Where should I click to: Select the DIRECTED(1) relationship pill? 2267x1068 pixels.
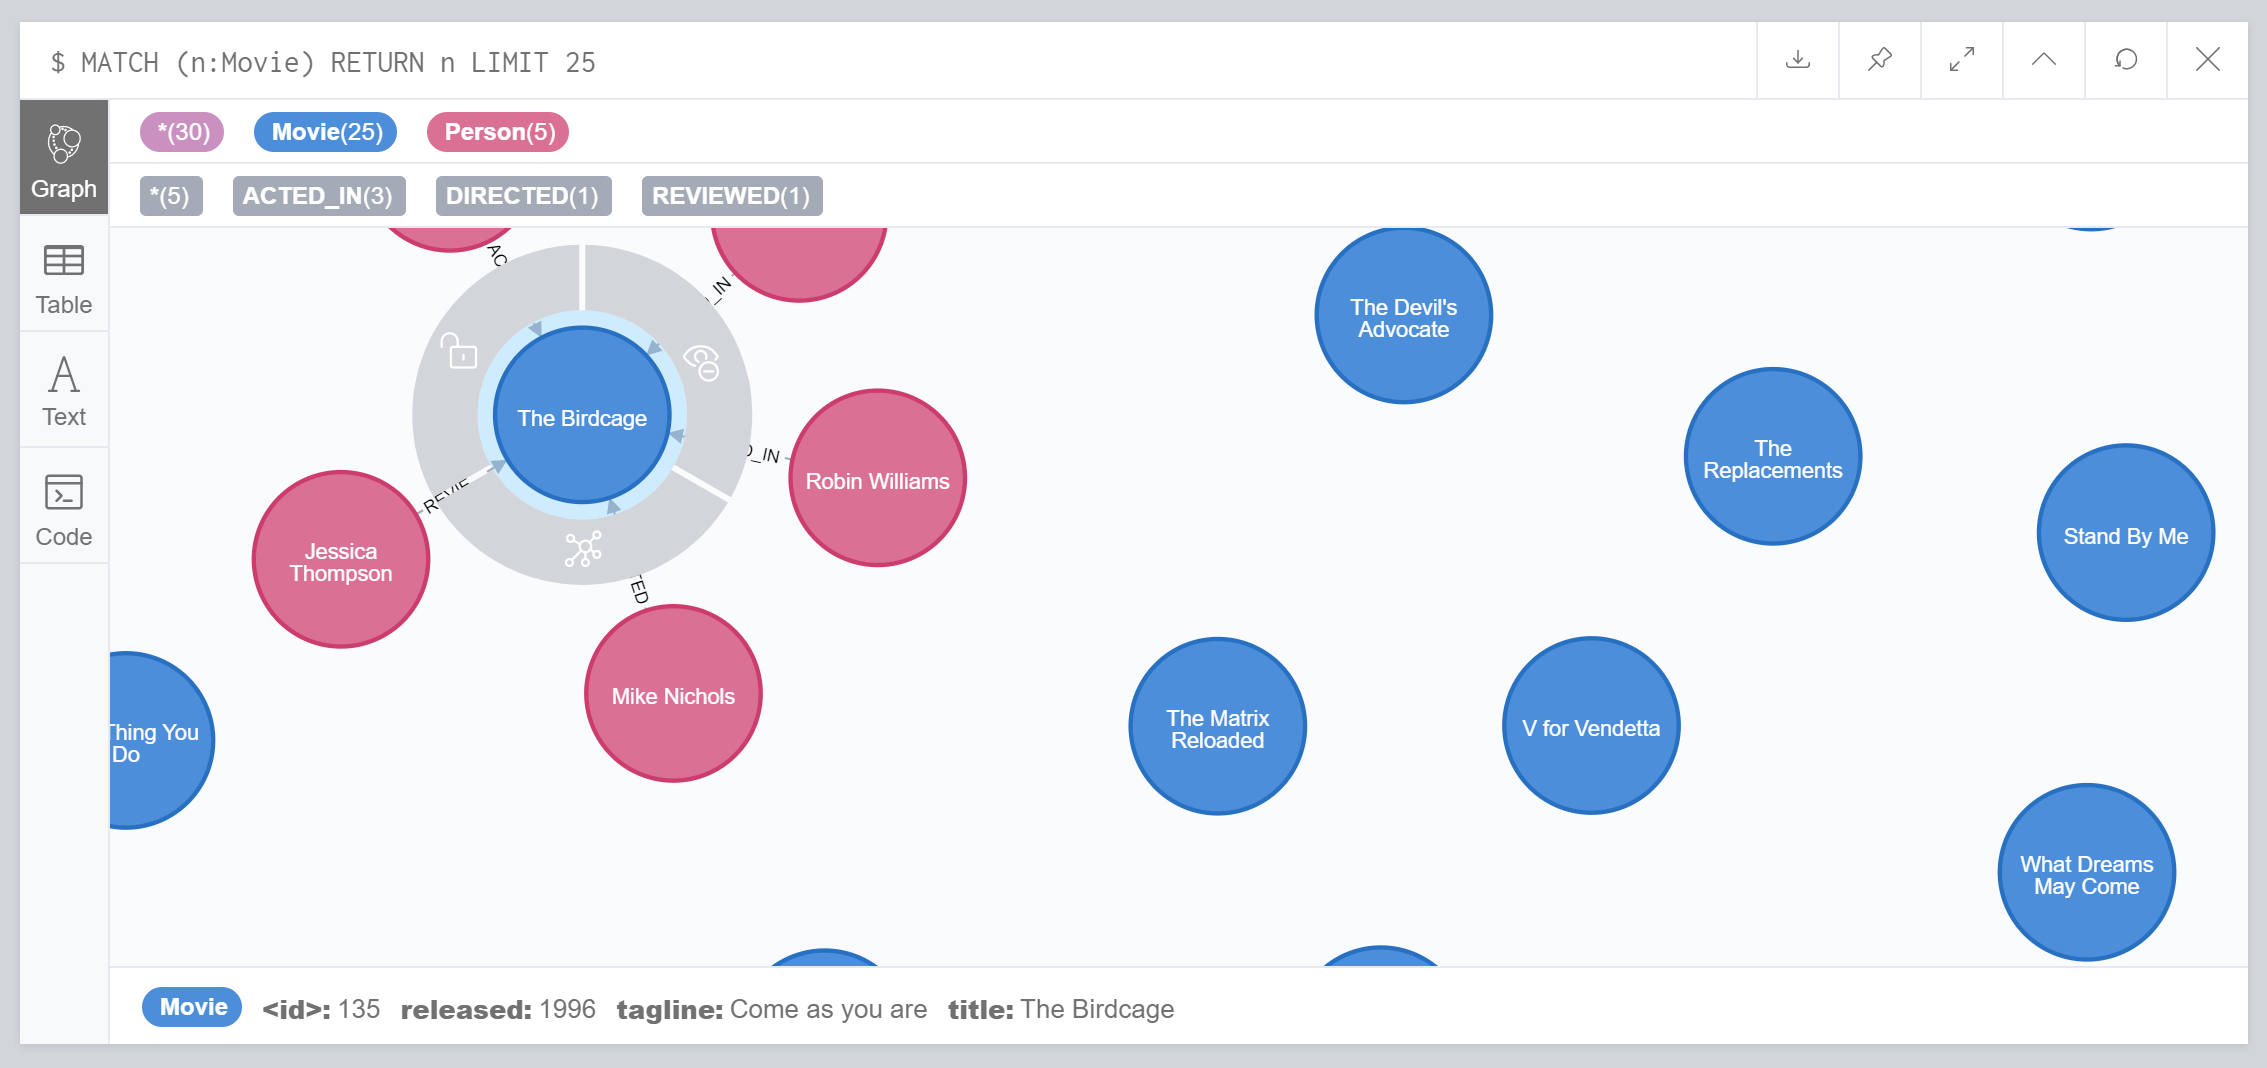(x=523, y=196)
